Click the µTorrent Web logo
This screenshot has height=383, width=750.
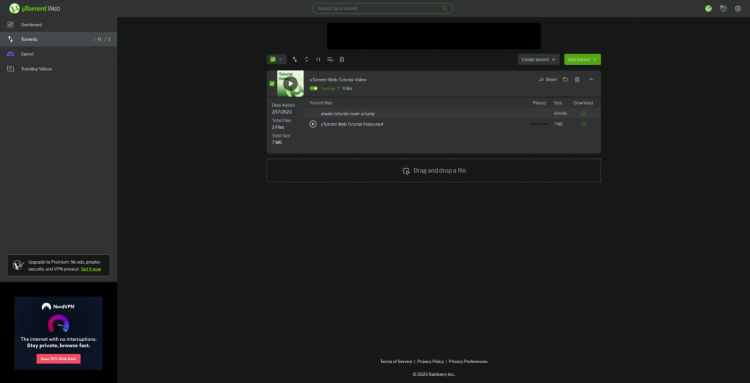[34, 9]
